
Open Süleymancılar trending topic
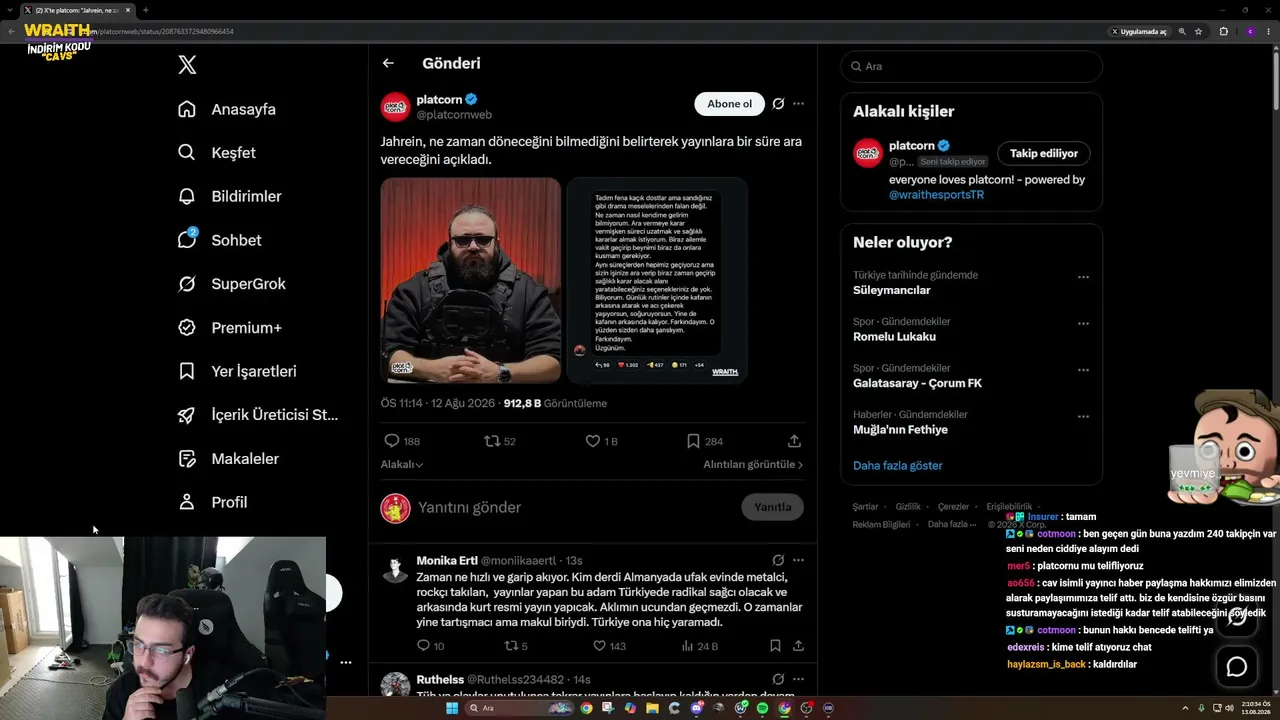[x=891, y=290]
